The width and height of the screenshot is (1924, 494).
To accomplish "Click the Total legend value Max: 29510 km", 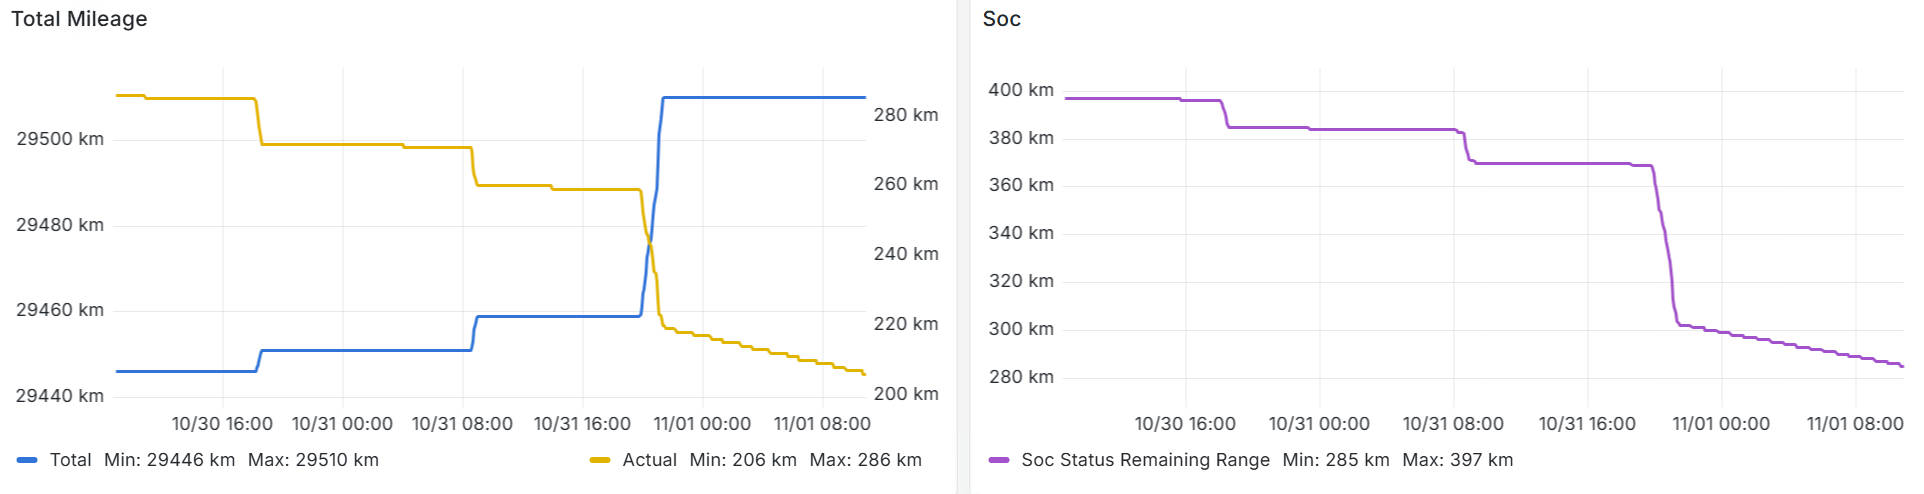I will (x=313, y=460).
